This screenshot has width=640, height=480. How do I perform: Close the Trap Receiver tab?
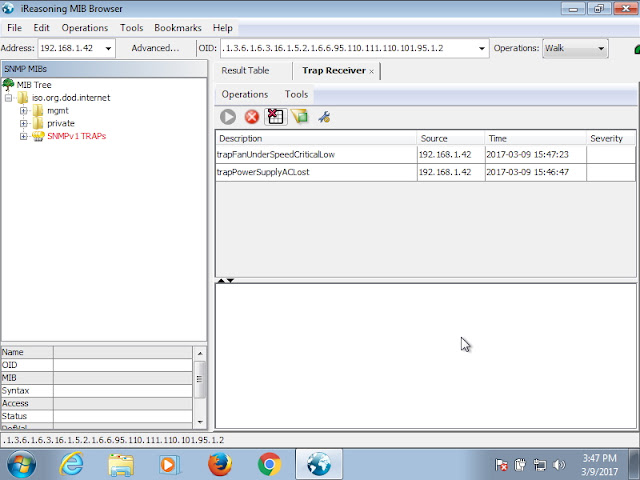click(x=371, y=71)
